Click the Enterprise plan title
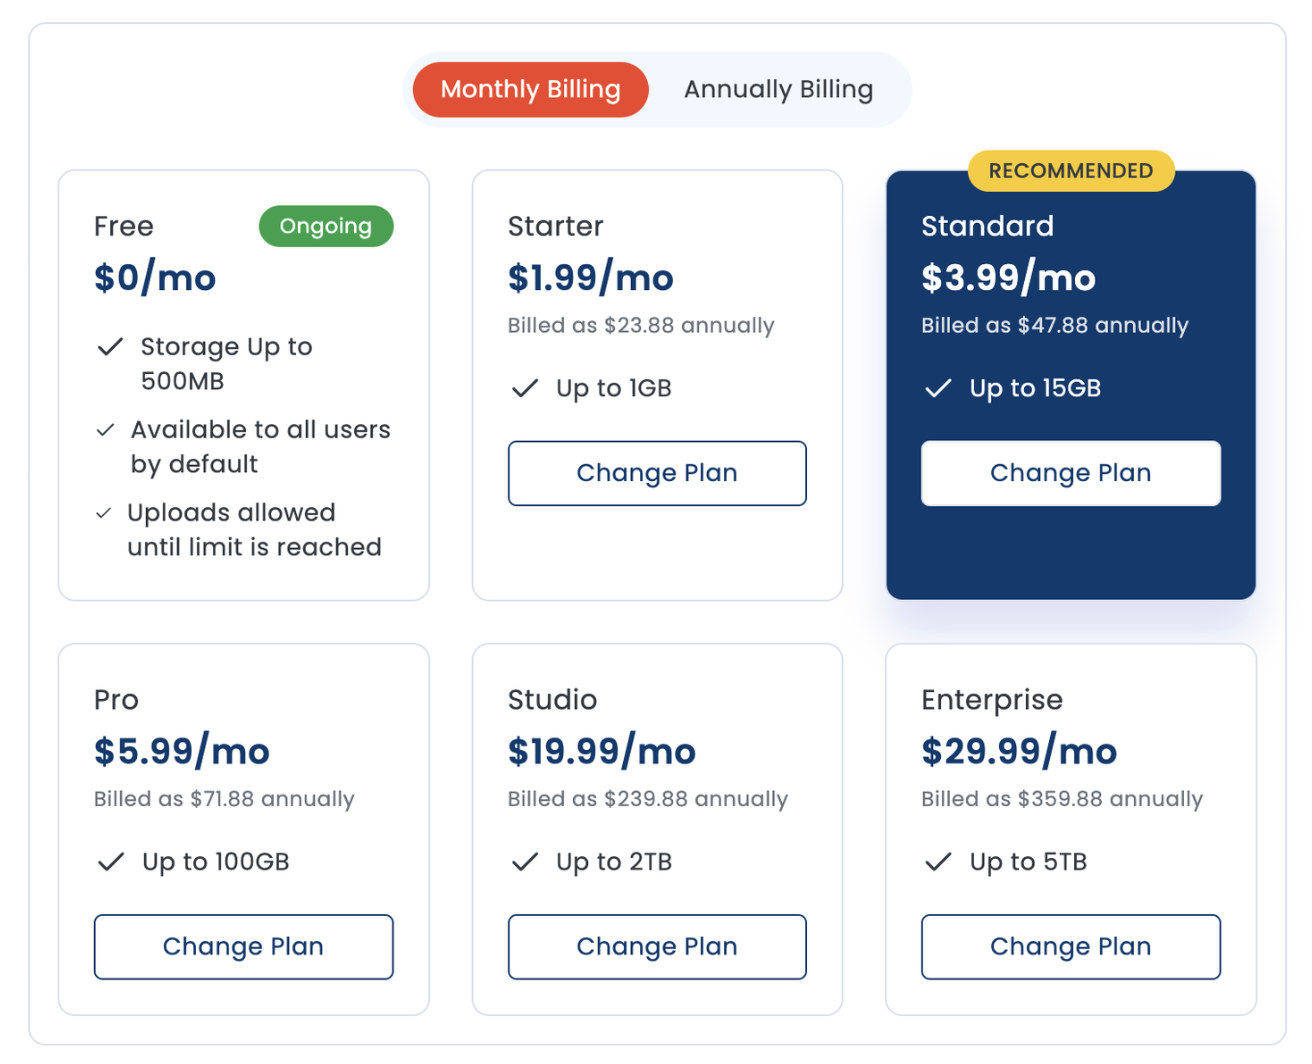 [992, 700]
